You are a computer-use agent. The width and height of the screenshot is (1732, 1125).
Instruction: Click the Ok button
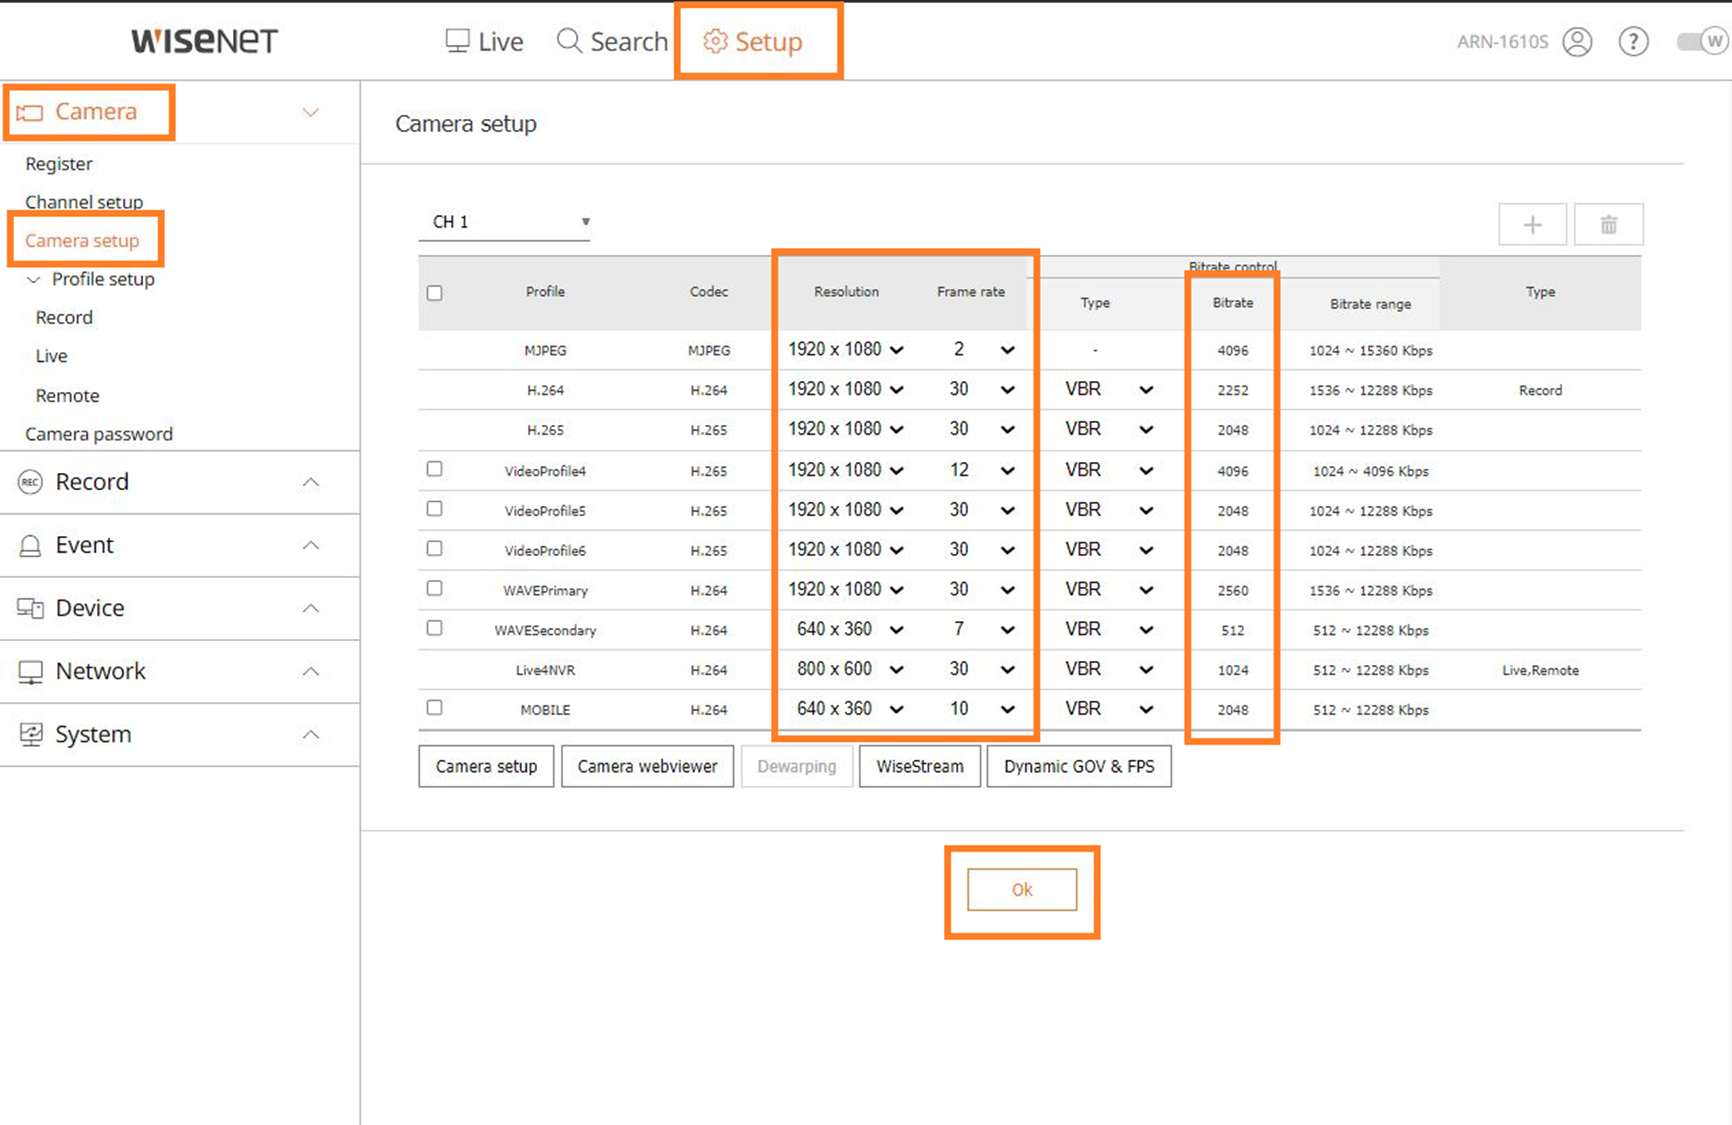(x=1021, y=890)
